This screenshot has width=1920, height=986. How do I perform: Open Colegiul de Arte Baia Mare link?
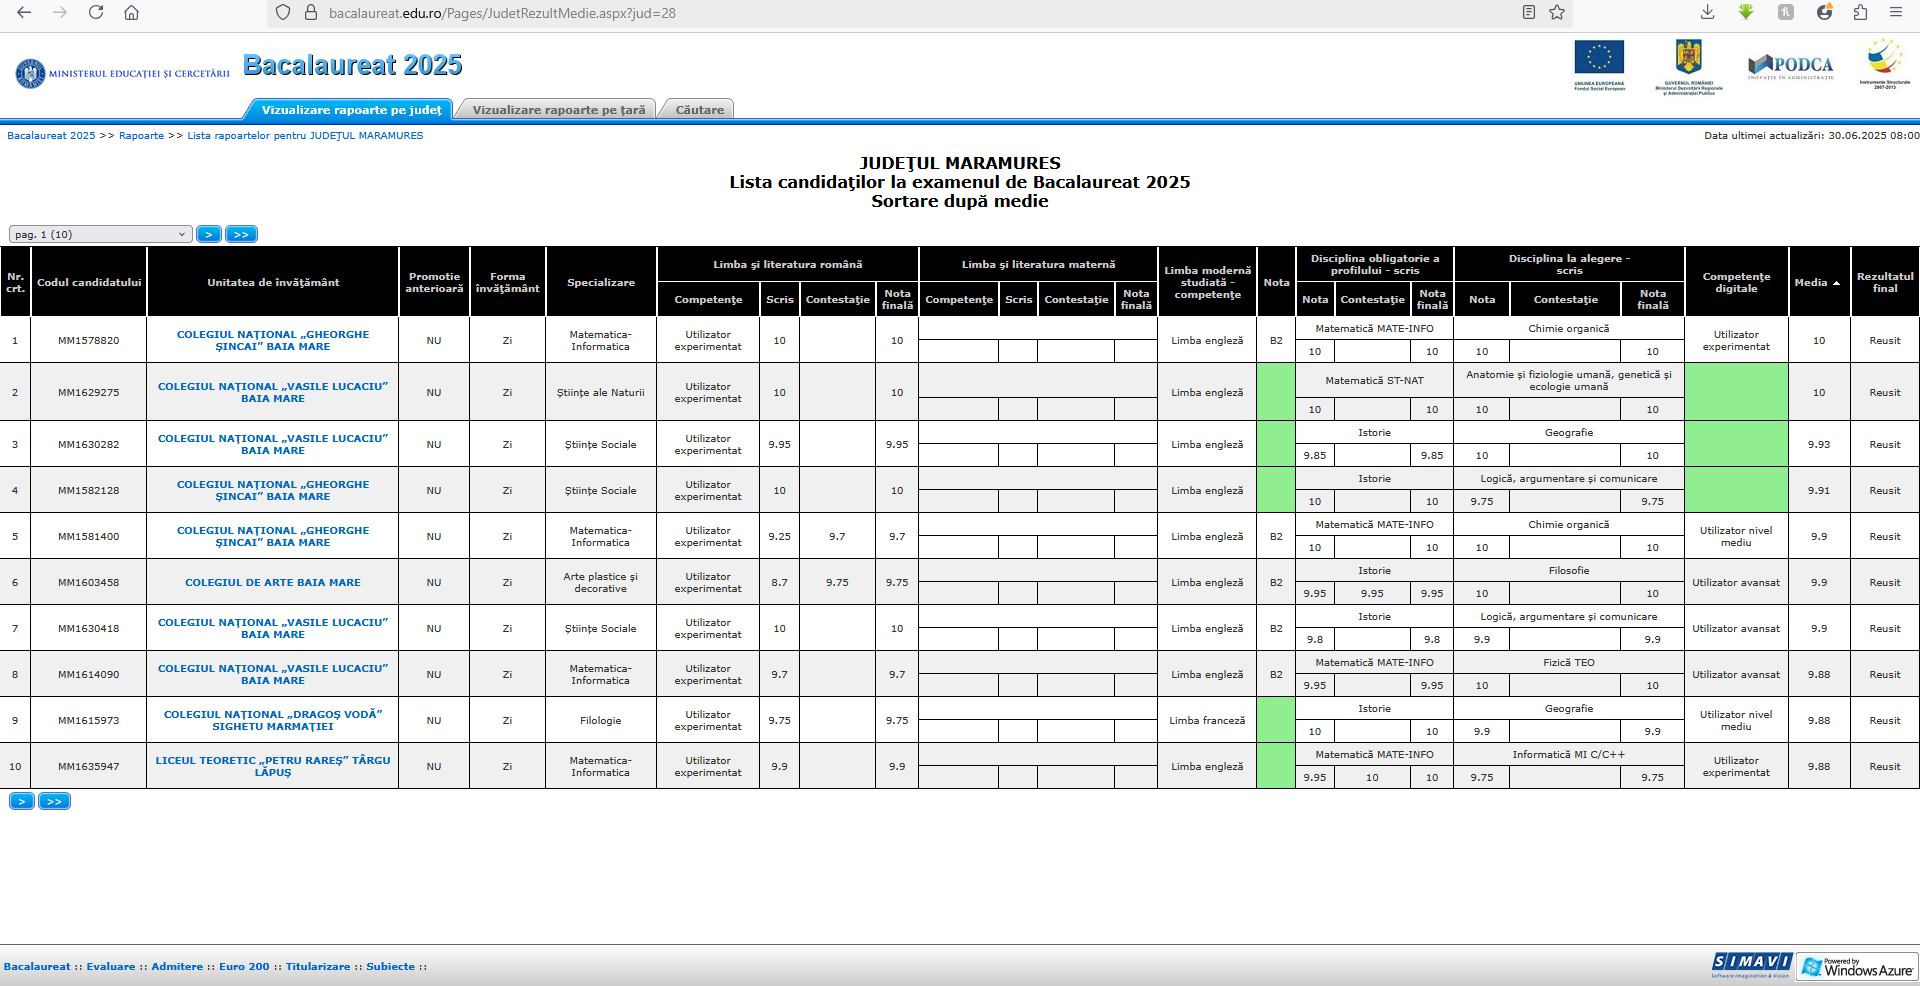(x=273, y=582)
